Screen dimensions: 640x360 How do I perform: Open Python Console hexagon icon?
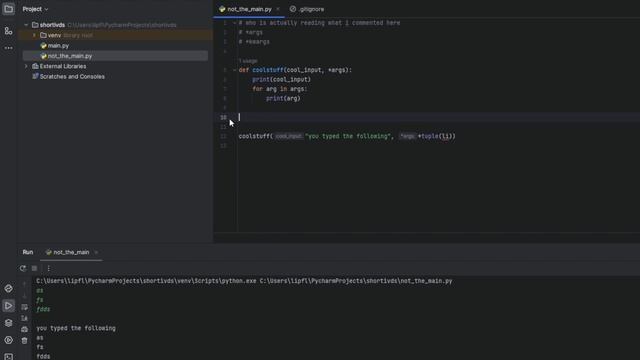click(x=8, y=340)
